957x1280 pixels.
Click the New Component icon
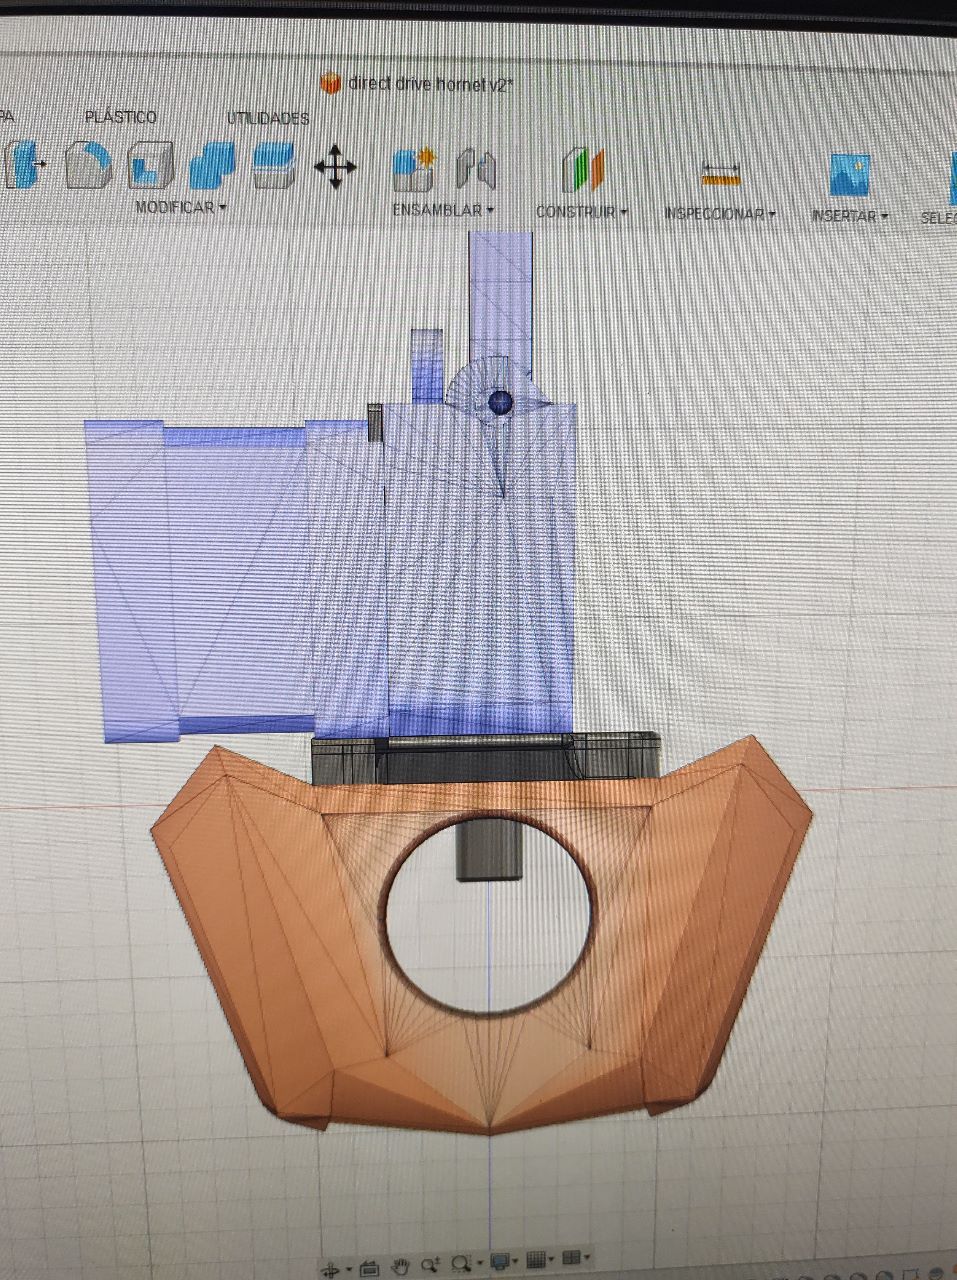coord(412,168)
